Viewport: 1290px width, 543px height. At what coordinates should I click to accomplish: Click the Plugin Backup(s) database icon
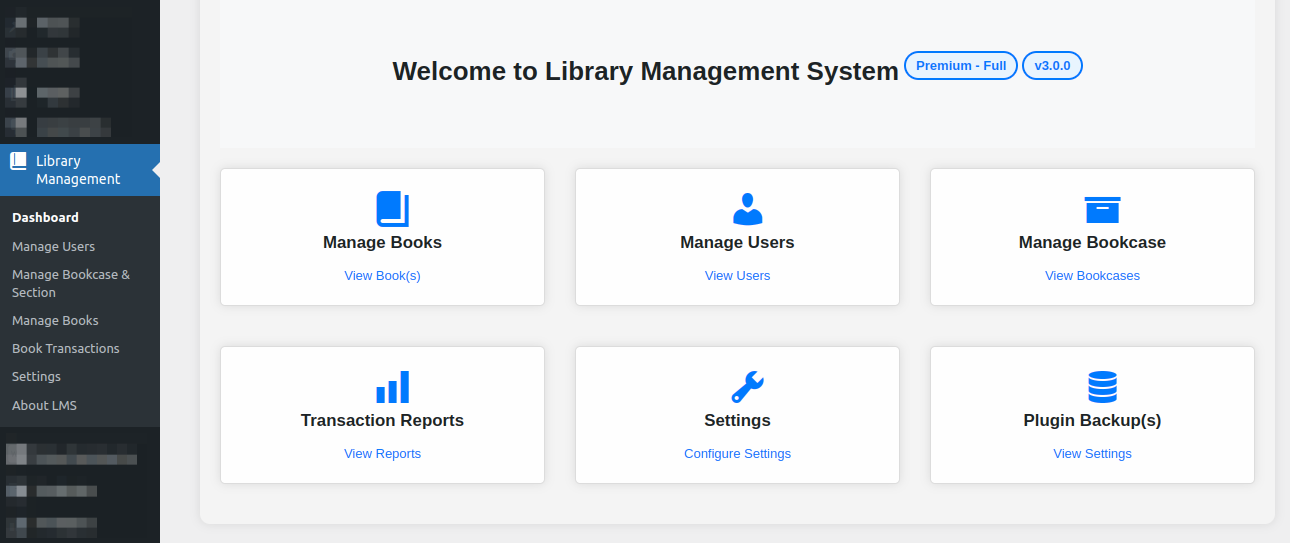click(1102, 387)
